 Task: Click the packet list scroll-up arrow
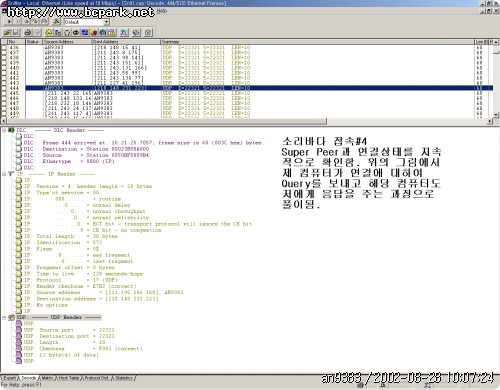[496, 42]
